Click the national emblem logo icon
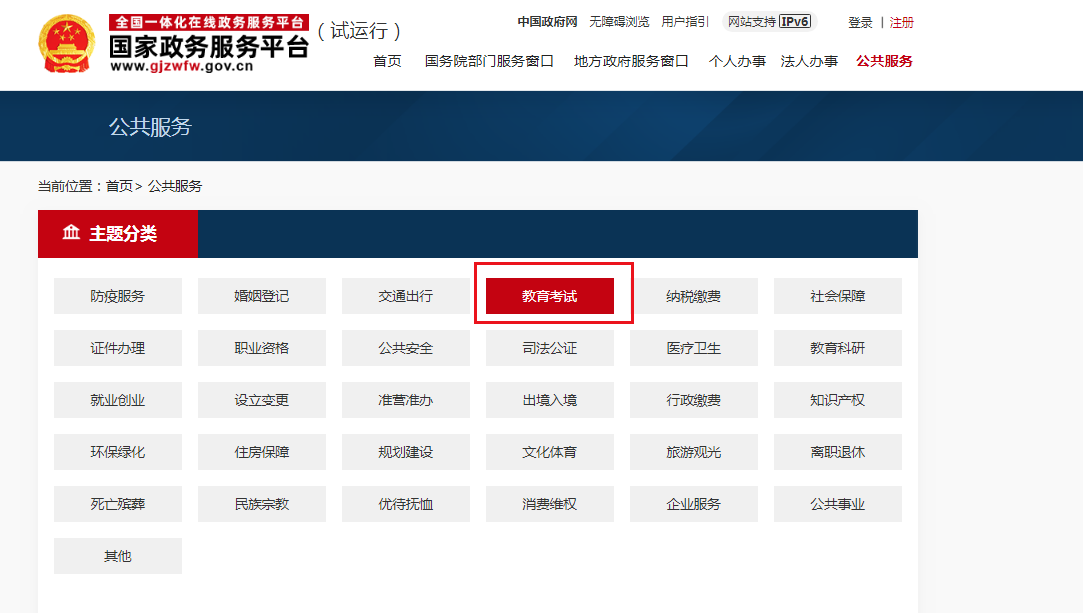Screen dimensions: 1083x613 (67, 45)
